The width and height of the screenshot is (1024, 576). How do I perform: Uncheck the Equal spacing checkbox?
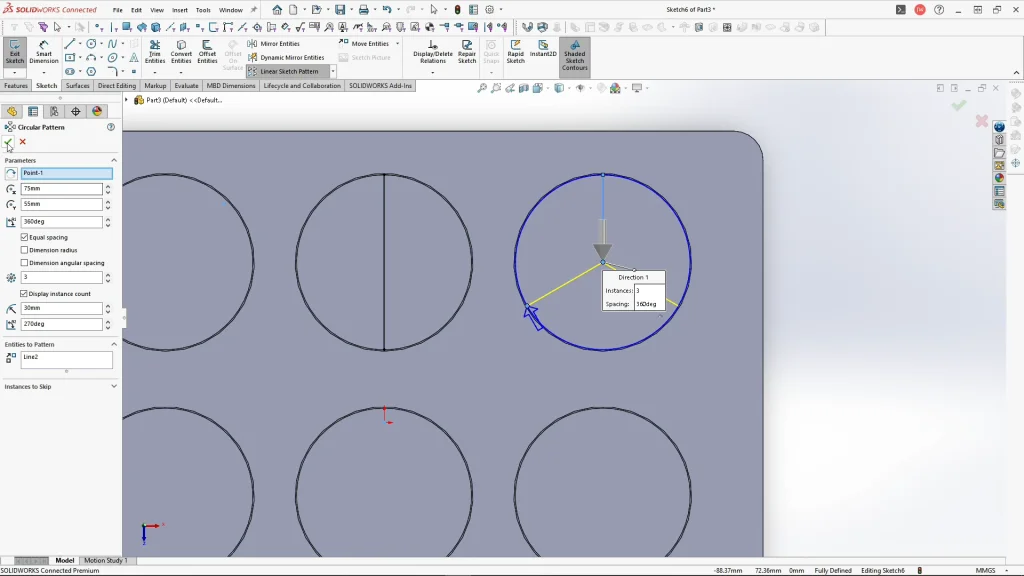(x=25, y=237)
